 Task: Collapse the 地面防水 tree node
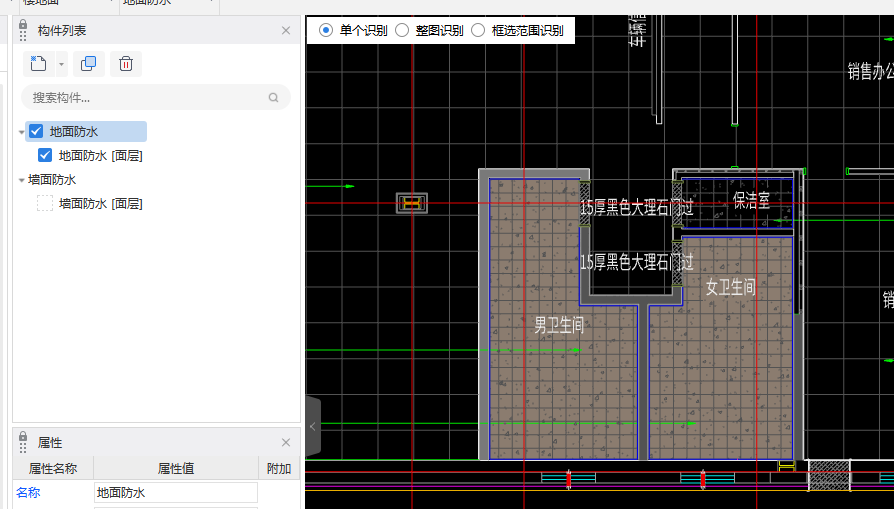click(21, 132)
